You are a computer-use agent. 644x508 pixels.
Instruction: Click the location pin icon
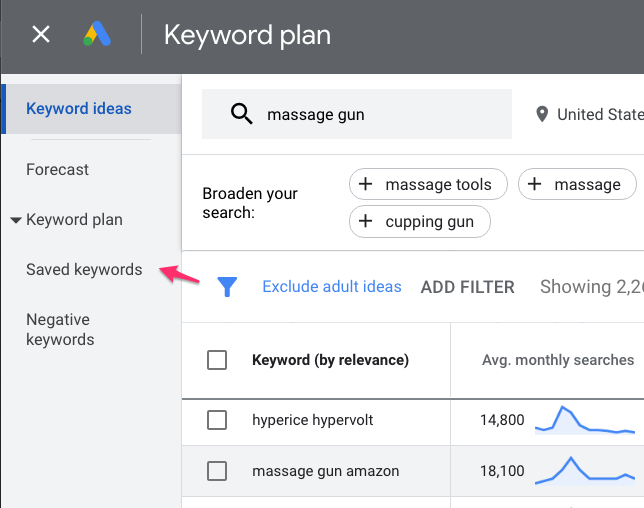pos(542,114)
